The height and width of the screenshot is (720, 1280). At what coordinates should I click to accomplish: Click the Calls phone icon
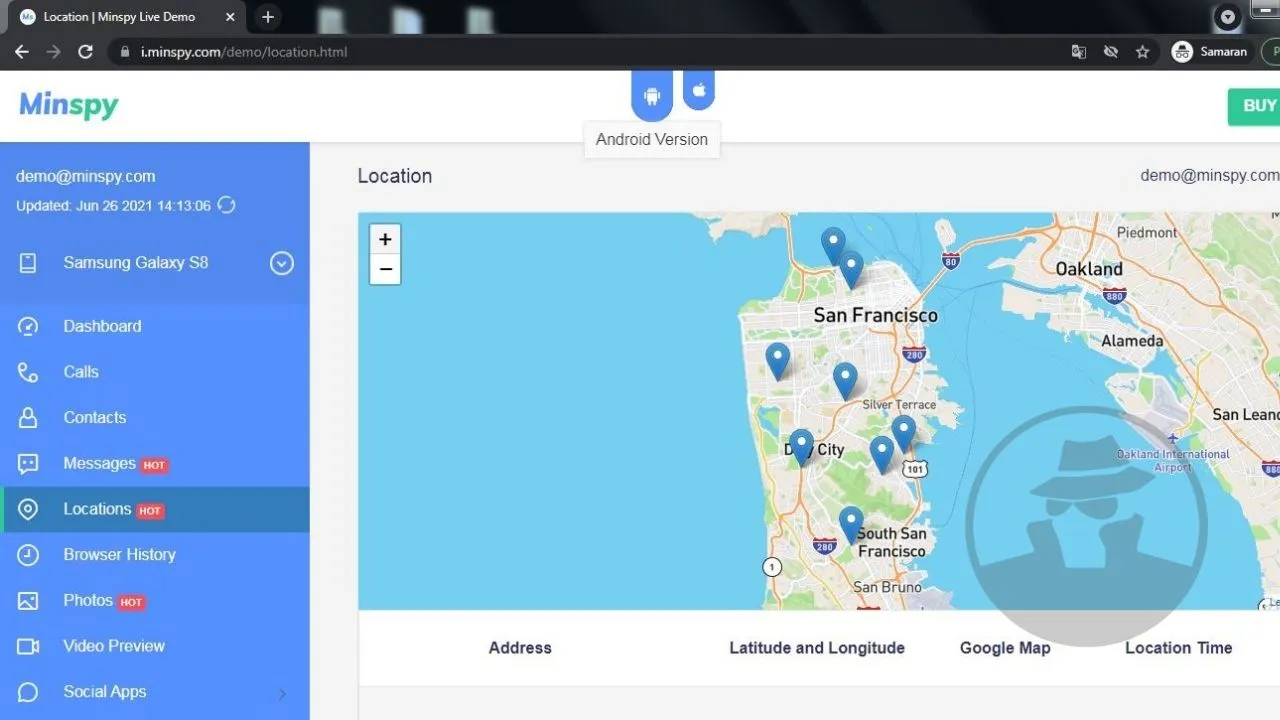coord(28,372)
